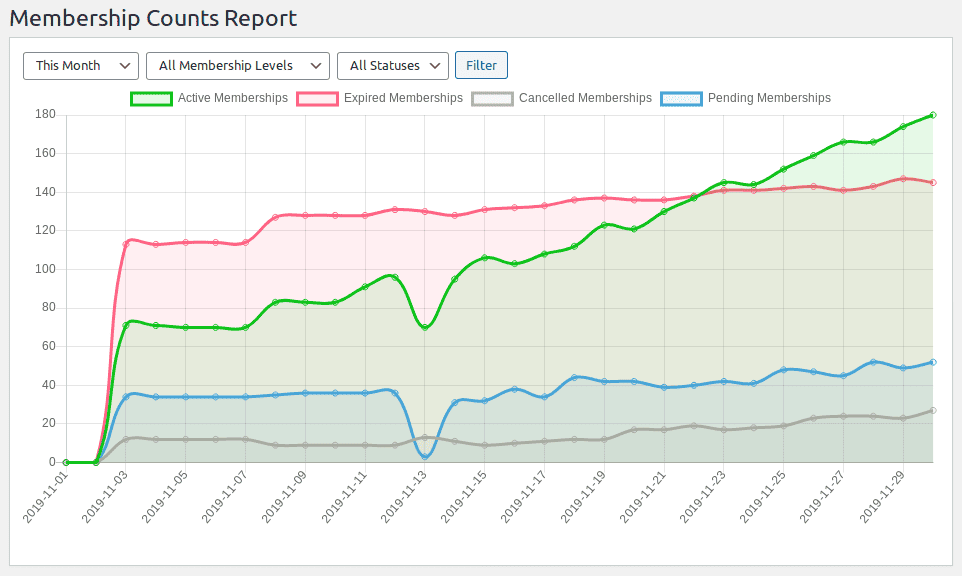
Task: Expand the All Membership Levels dropdown
Action: [x=237, y=65]
